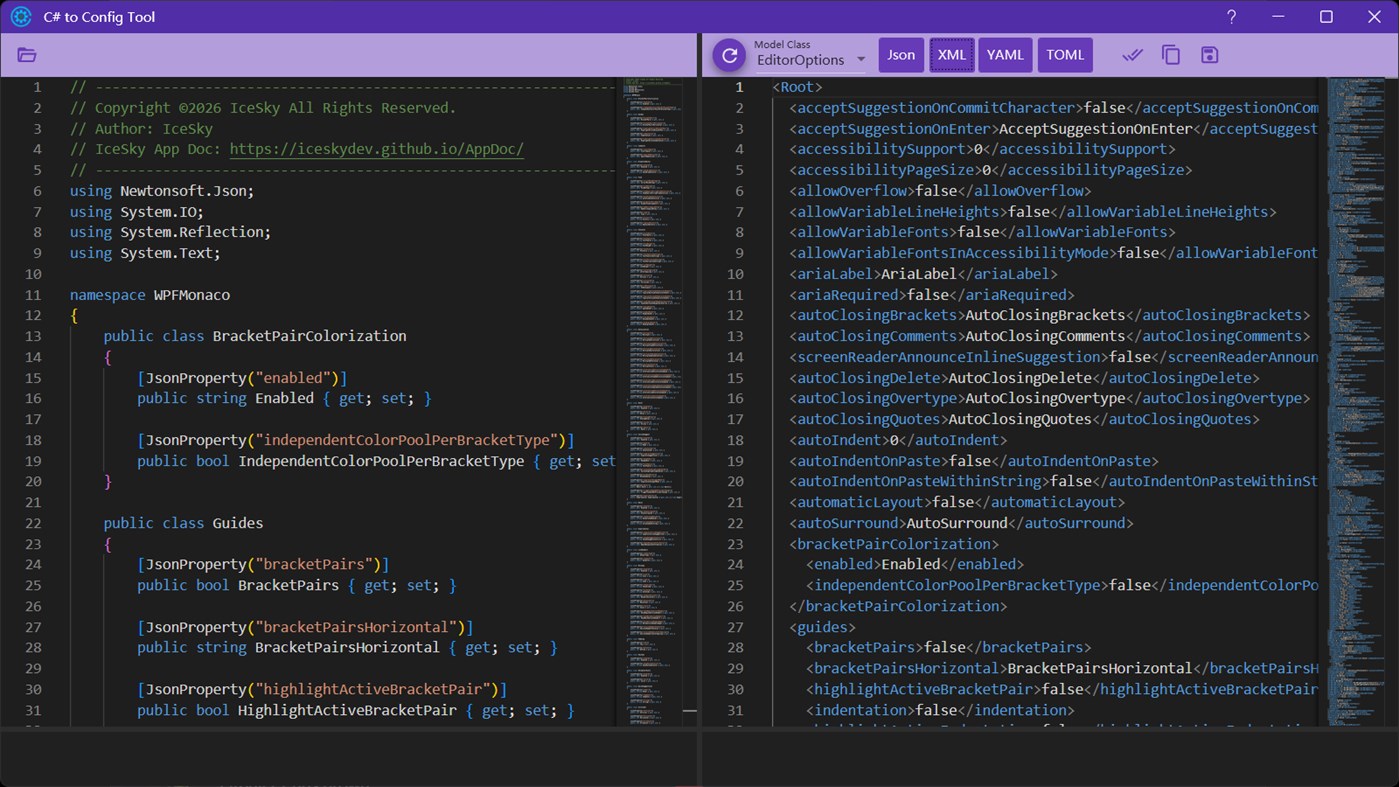This screenshot has height=787, width=1399.
Task: Click the <ariaLabel>AriaLabel</ariaLabel> line
Action: 923,274
